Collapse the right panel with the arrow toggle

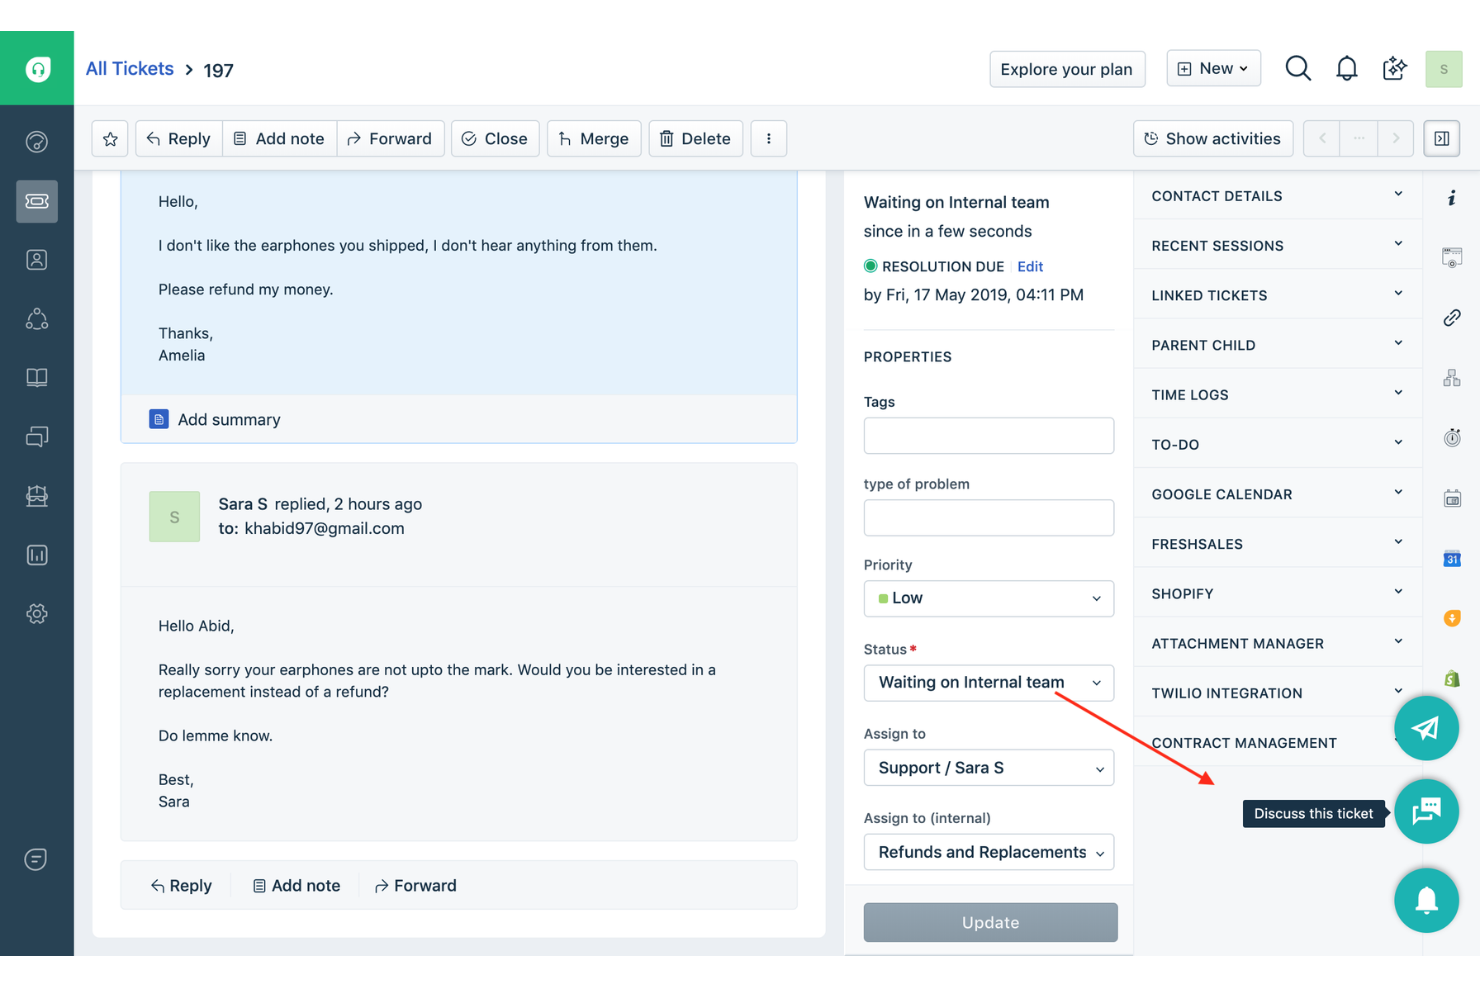tap(1441, 138)
